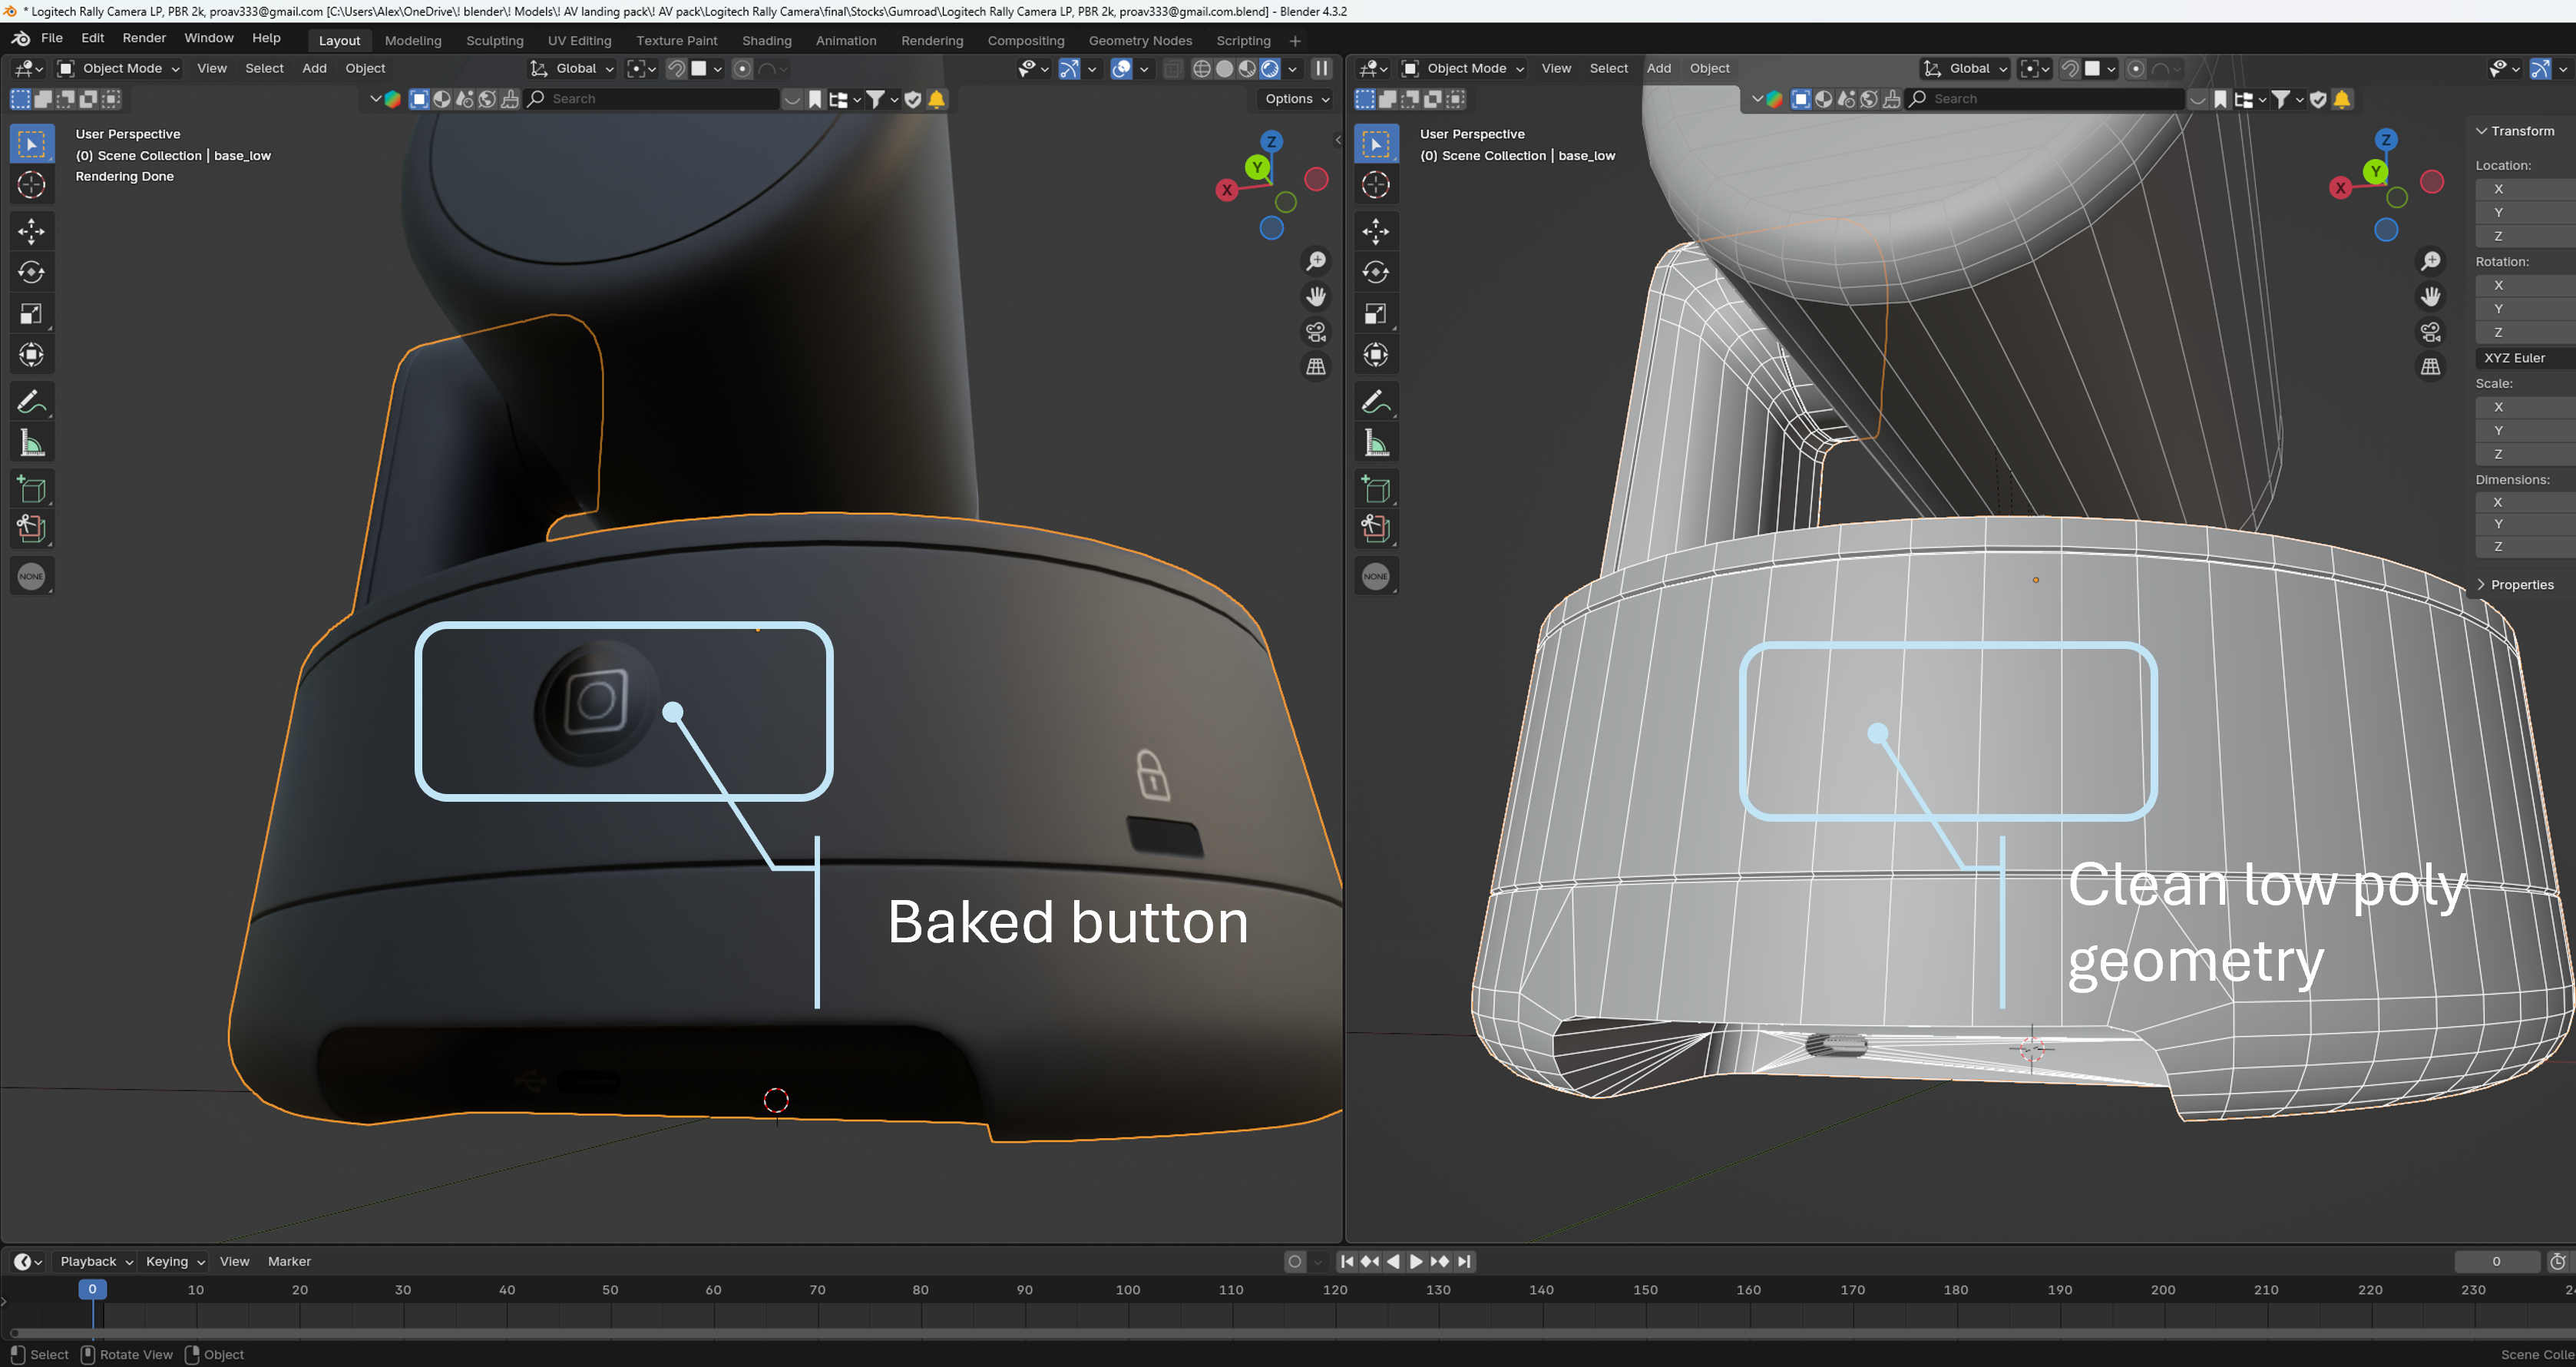The image size is (2576, 1367).
Task: Toggle camera view icon in left viewport
Action: [1316, 332]
